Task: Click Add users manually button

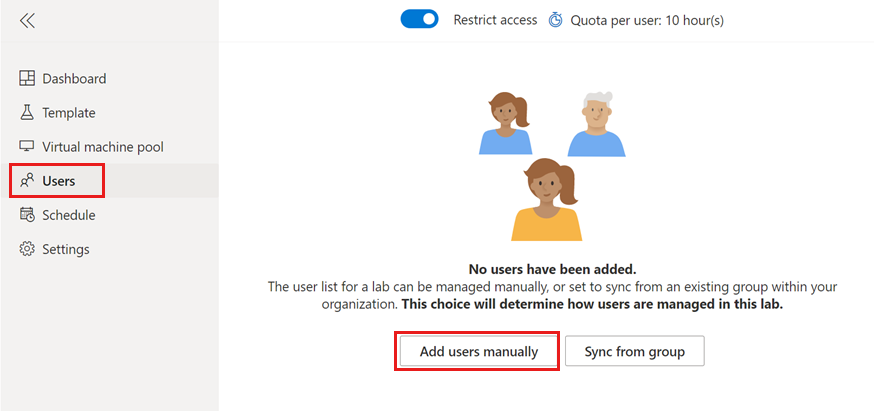Action: tap(479, 351)
